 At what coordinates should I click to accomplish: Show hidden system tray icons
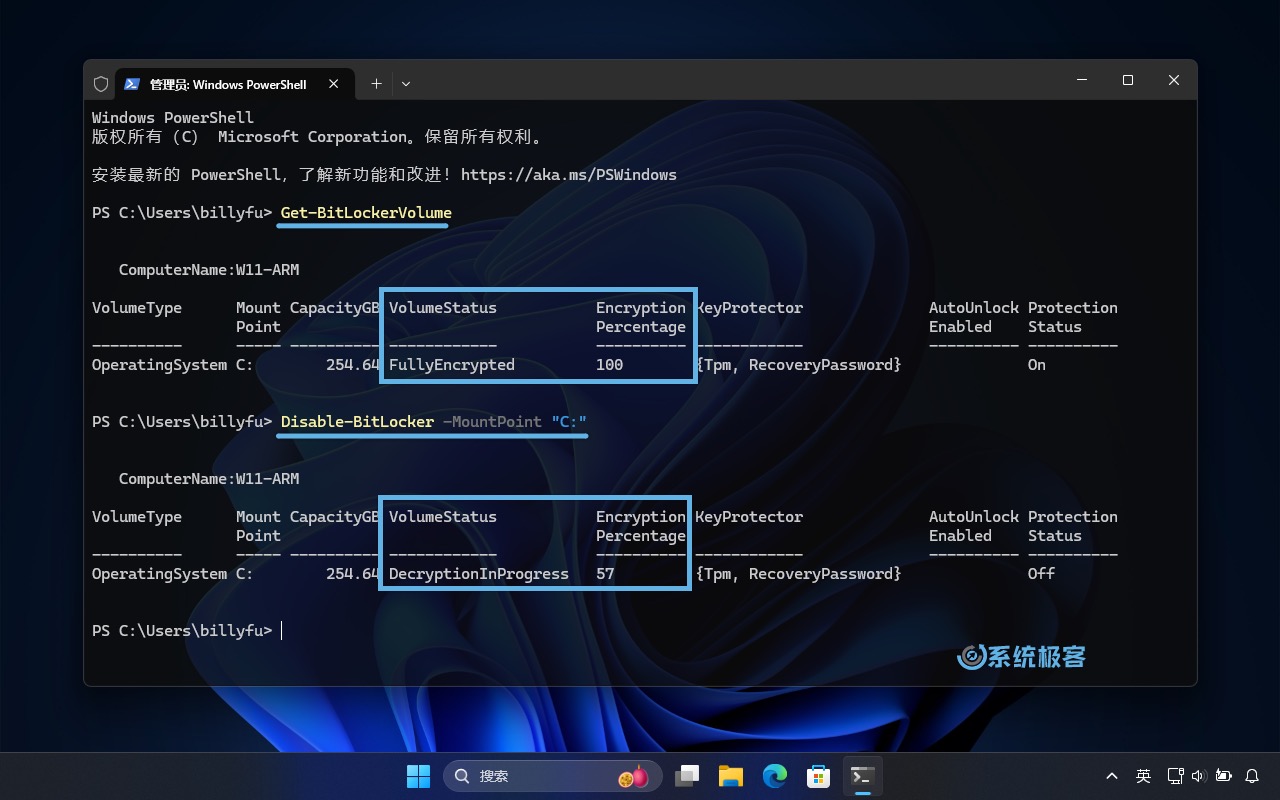point(1112,776)
